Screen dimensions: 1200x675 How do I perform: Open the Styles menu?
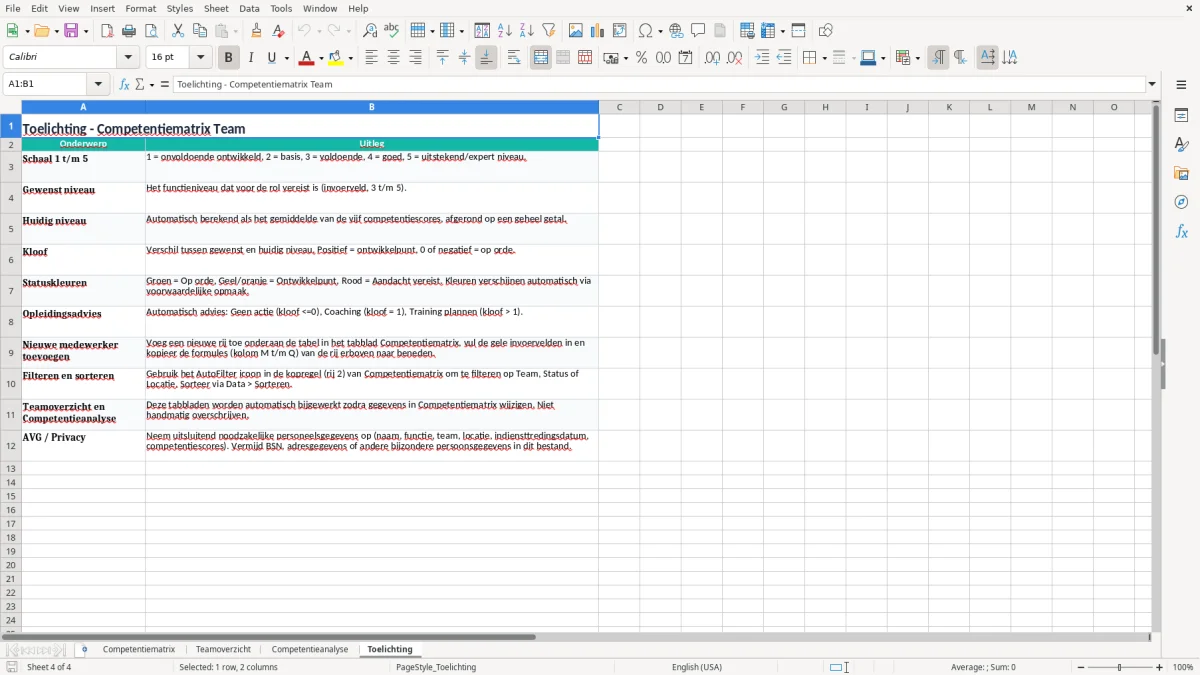[x=180, y=8]
